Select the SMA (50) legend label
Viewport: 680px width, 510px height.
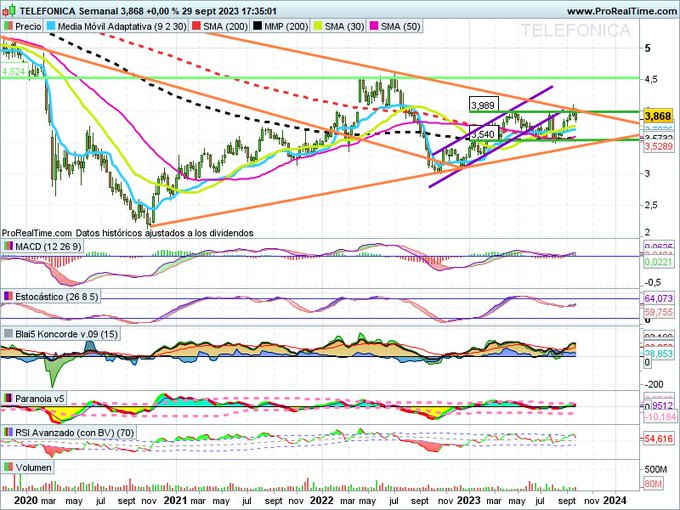(400, 26)
